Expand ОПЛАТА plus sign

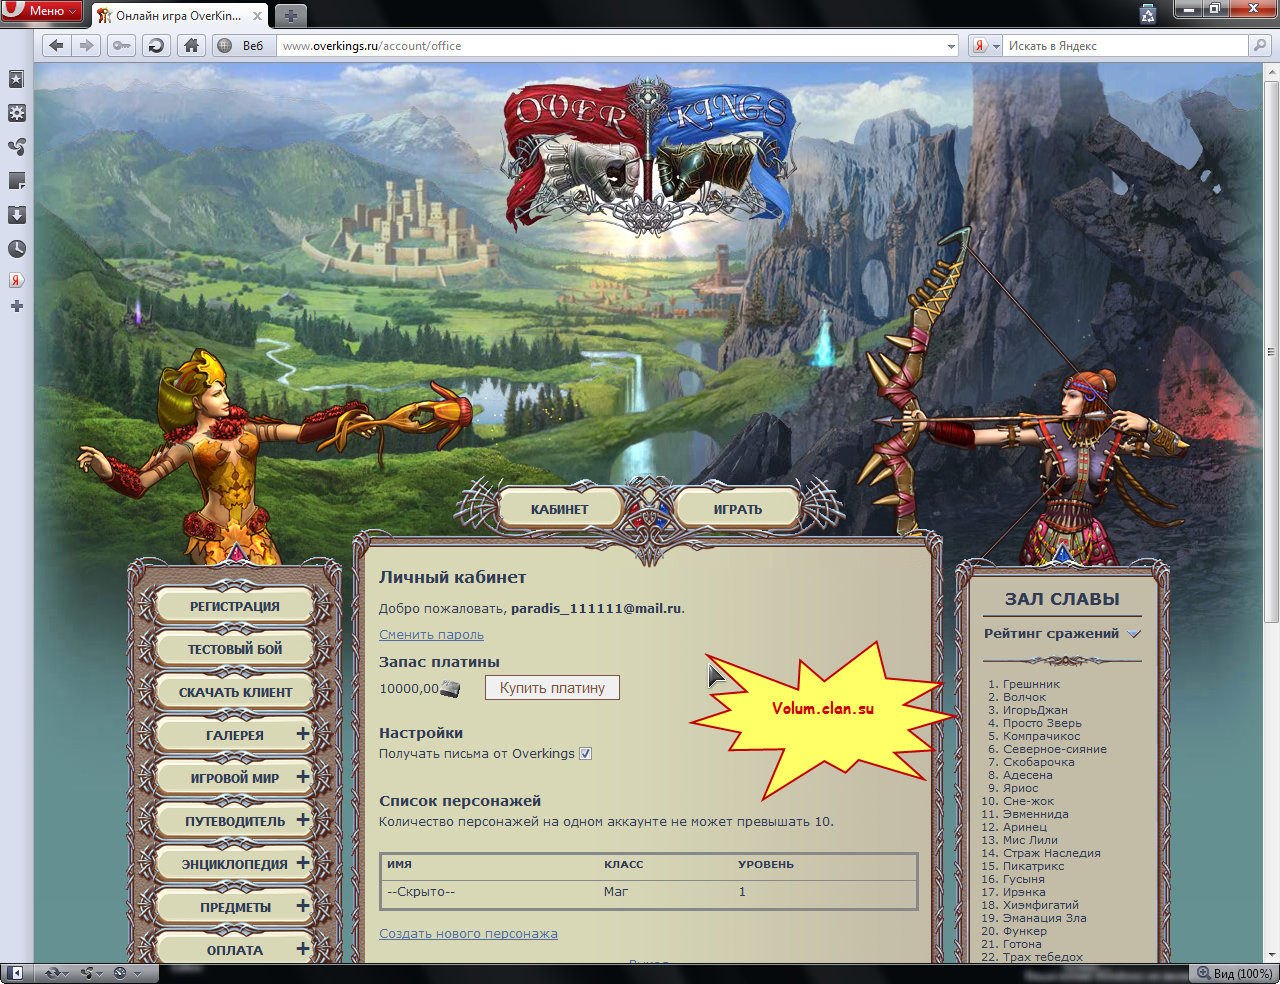coord(303,949)
